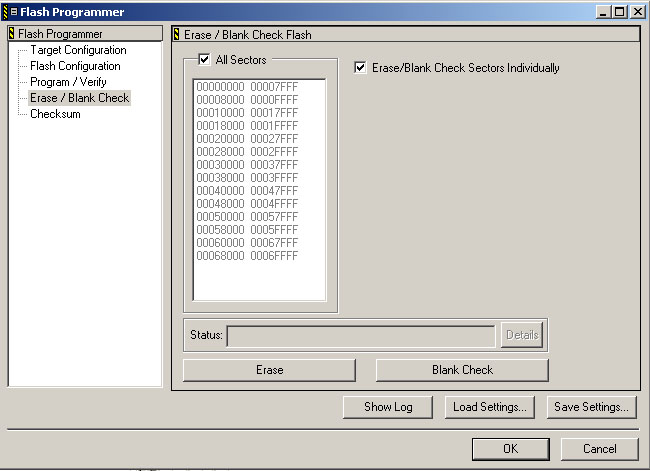
Task: Open the Checksum page
Action: [x=55, y=114]
